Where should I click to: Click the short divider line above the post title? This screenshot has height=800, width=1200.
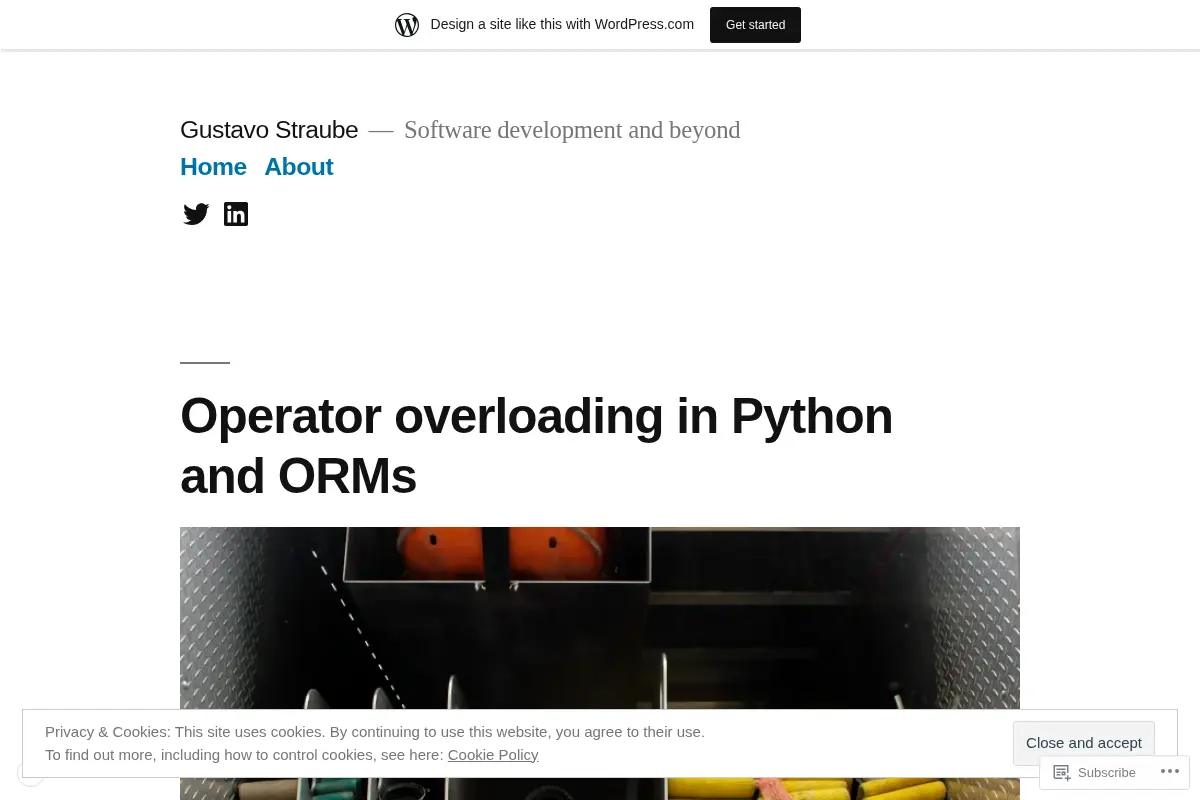(x=205, y=362)
